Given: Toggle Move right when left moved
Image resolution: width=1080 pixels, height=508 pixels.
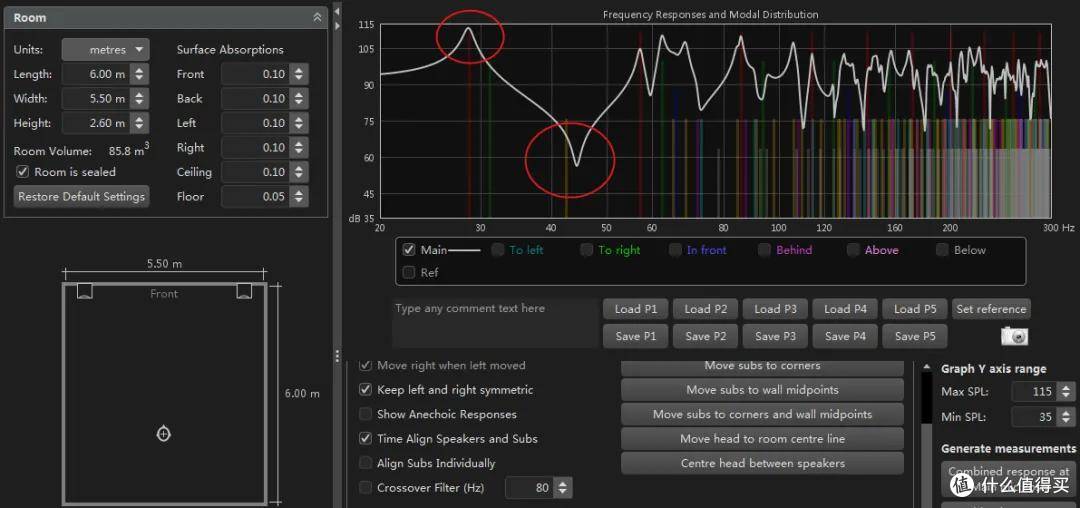Looking at the screenshot, I should pyautogui.click(x=366, y=366).
